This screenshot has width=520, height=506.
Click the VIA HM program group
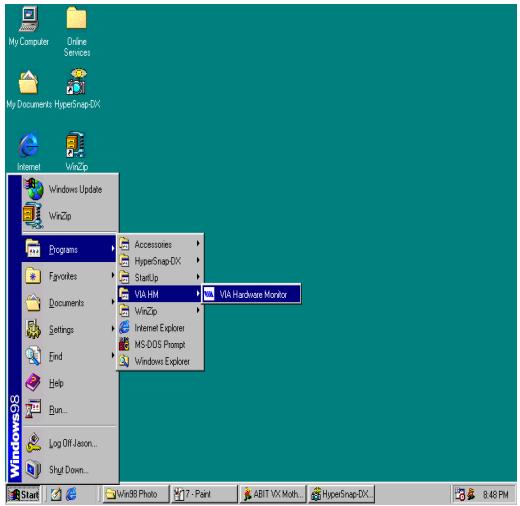[x=160, y=294]
